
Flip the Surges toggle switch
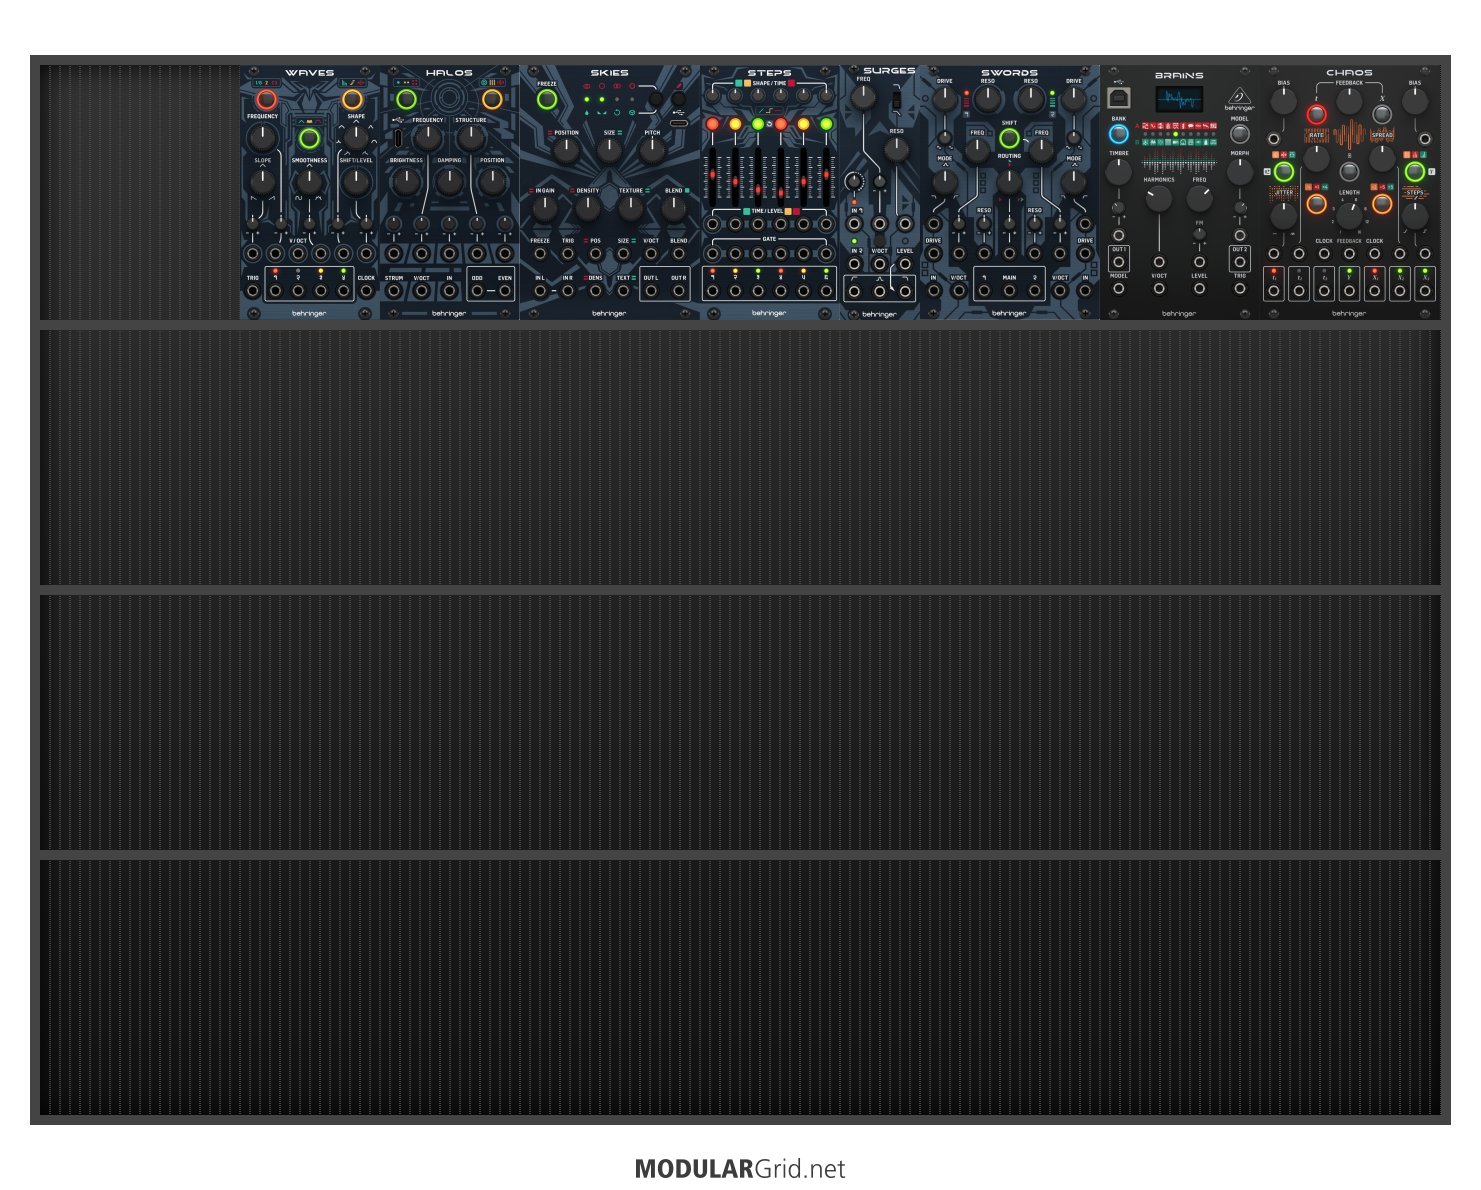pyautogui.click(x=895, y=100)
